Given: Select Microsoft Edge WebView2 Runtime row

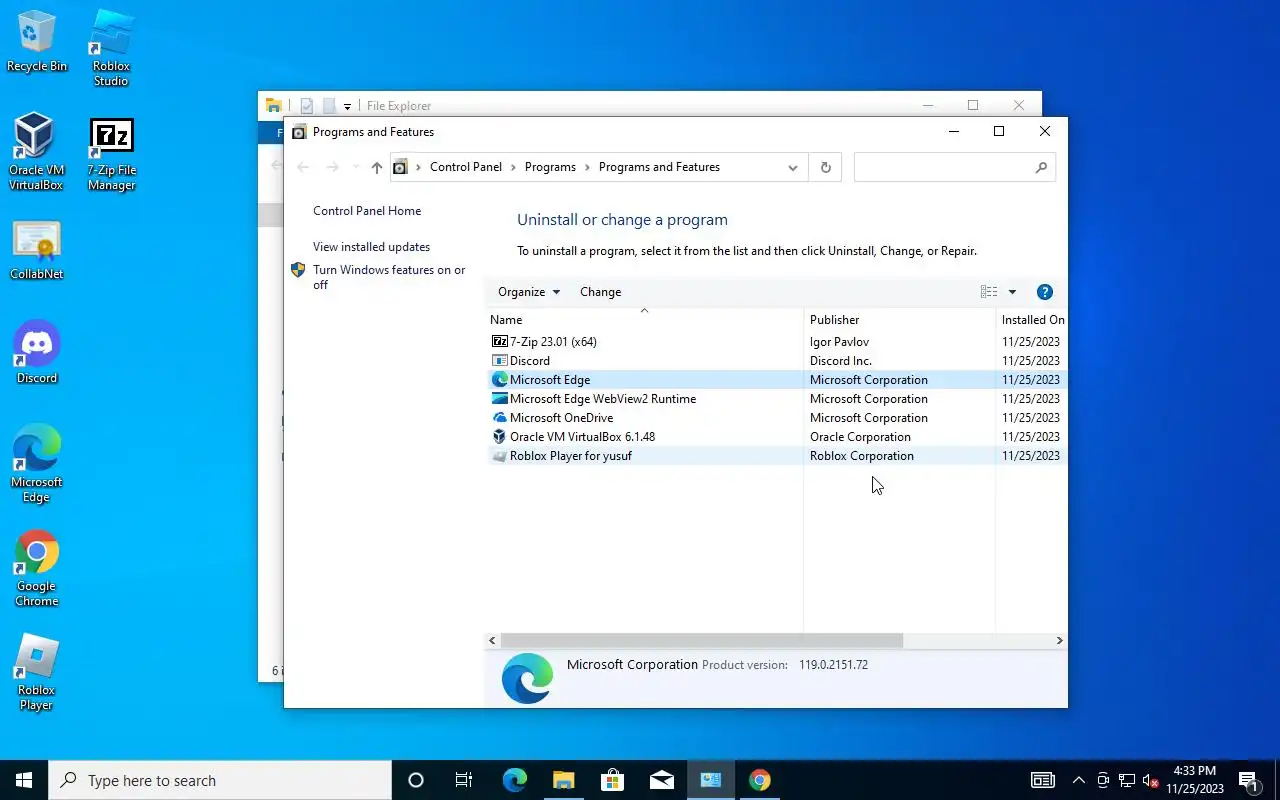Looking at the screenshot, I should 776,399.
